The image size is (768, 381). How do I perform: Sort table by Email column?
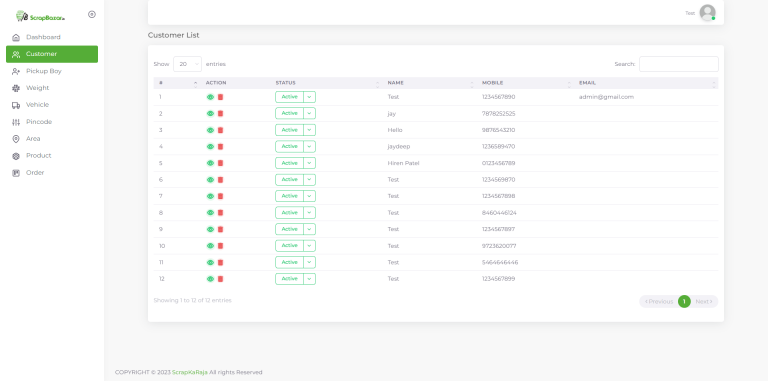646,83
